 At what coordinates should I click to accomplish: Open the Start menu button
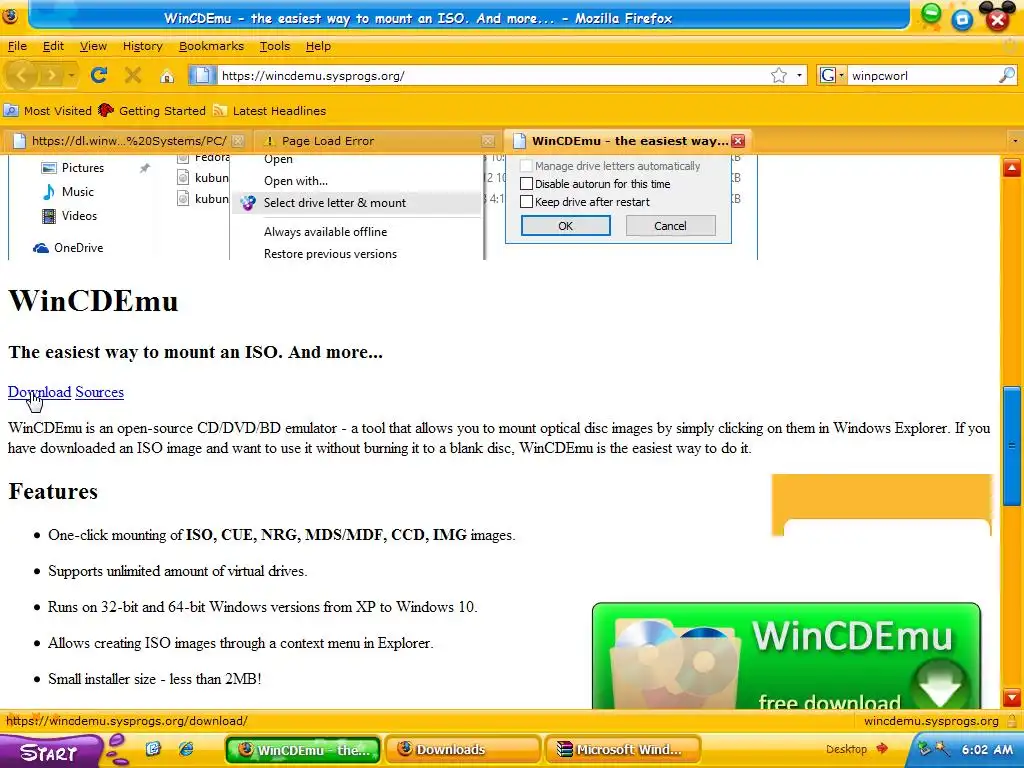pos(50,752)
